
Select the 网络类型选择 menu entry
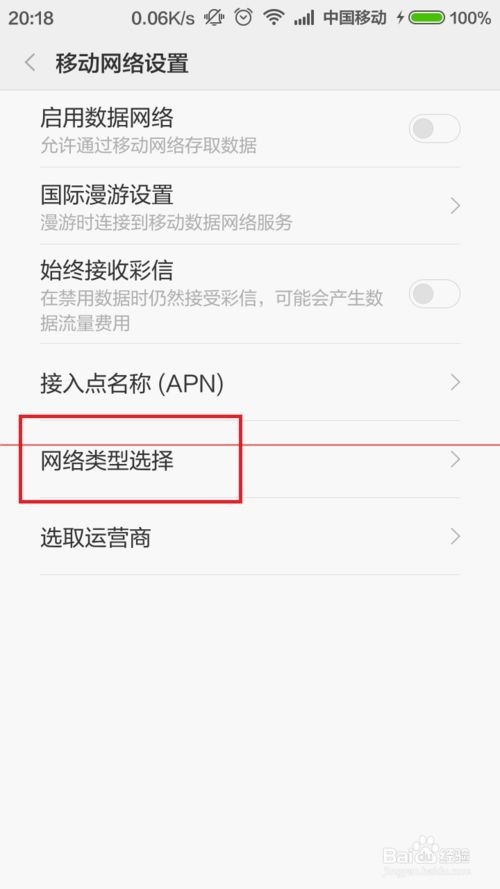pyautogui.click(x=250, y=459)
